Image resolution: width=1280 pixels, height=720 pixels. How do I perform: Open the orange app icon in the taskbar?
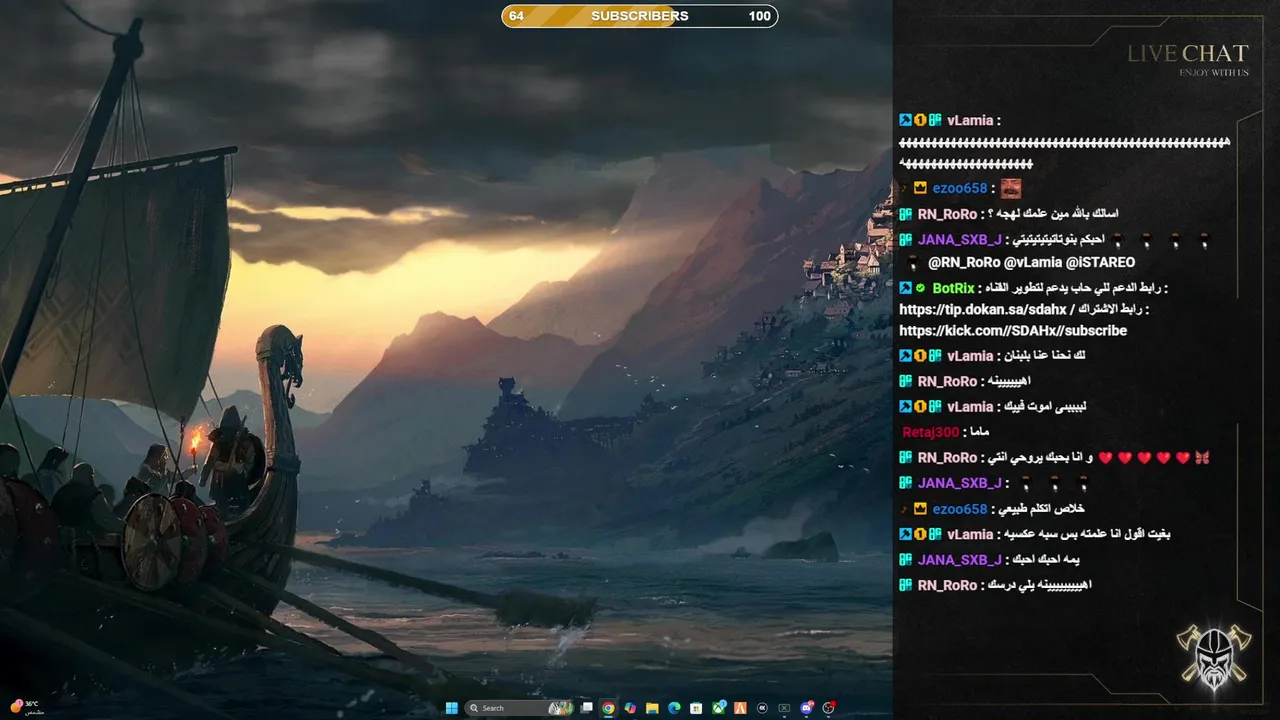[x=740, y=708]
